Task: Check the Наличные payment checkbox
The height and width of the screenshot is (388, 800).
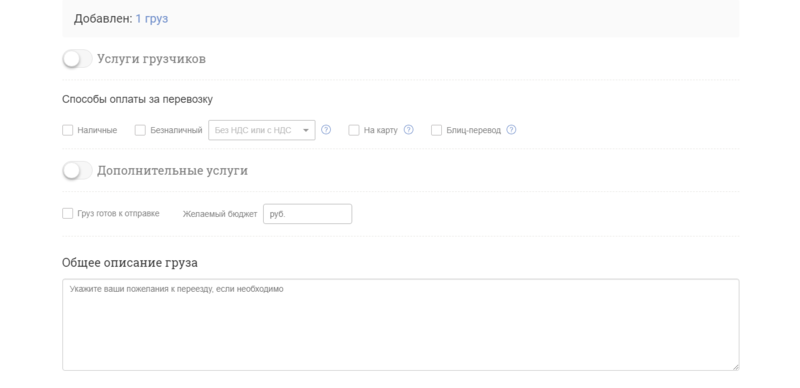Action: (67, 130)
